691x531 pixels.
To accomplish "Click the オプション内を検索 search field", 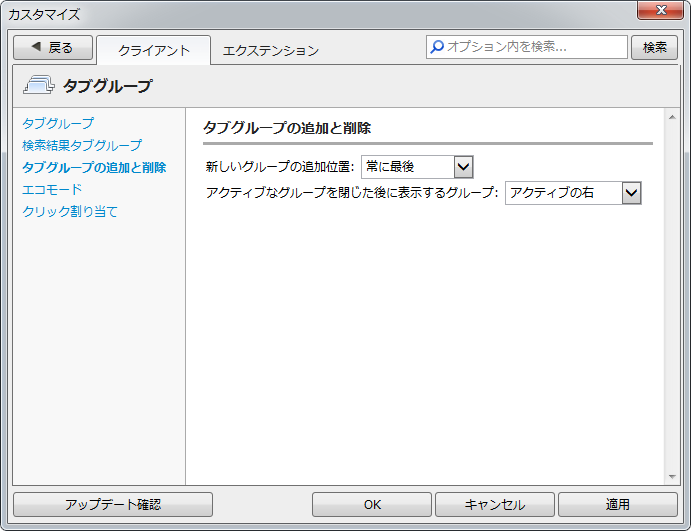I will [527, 47].
